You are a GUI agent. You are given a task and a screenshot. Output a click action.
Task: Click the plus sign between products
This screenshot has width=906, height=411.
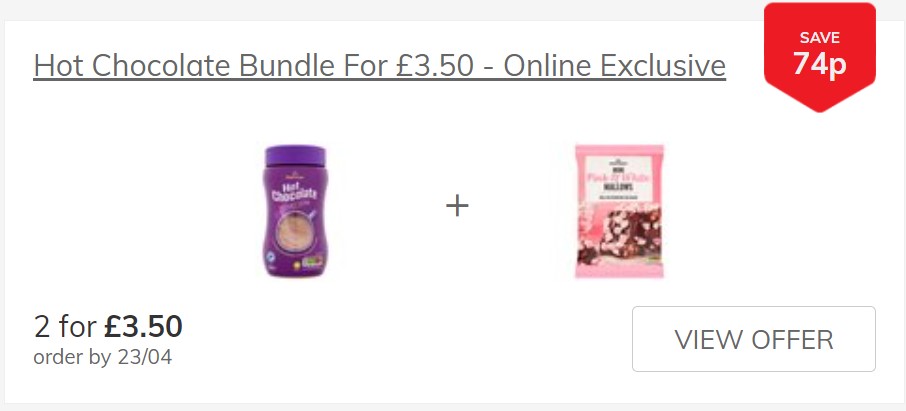tap(457, 206)
